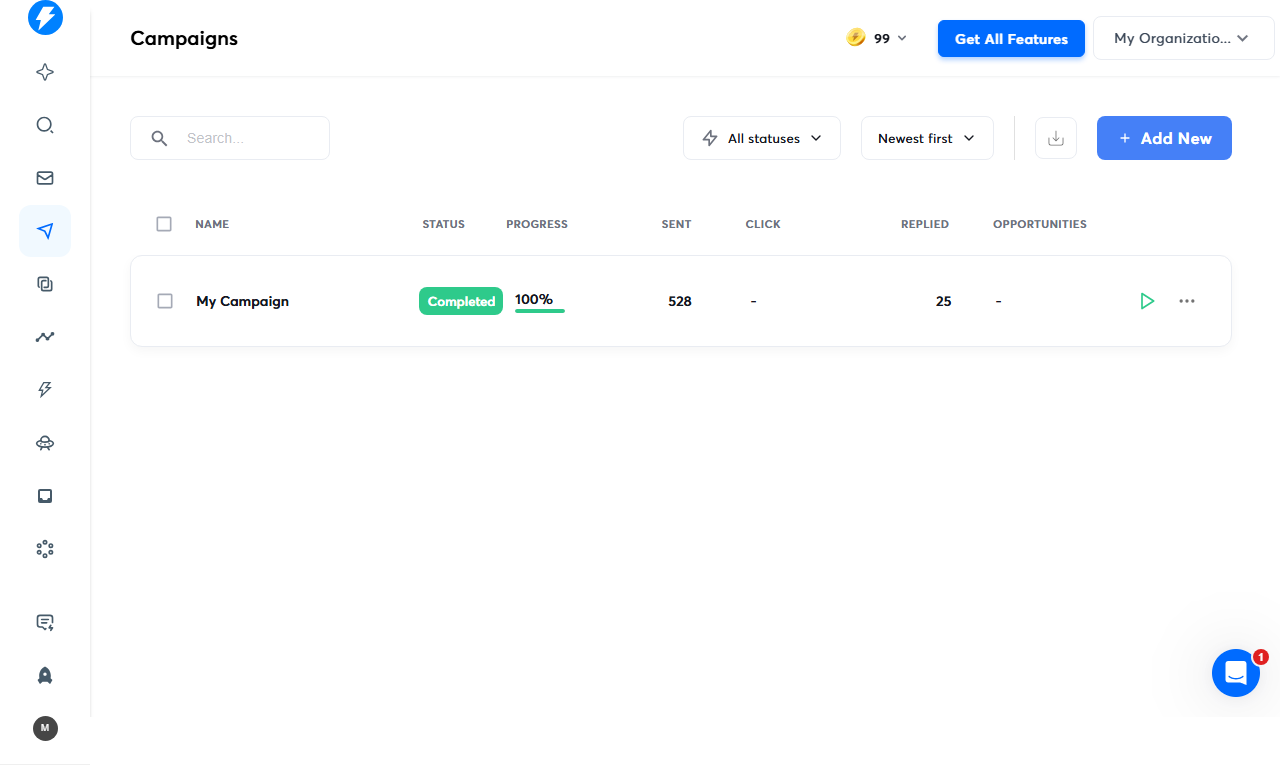The image size is (1280, 765).
Task: Open the Analytics trend line icon
Action: (45, 337)
